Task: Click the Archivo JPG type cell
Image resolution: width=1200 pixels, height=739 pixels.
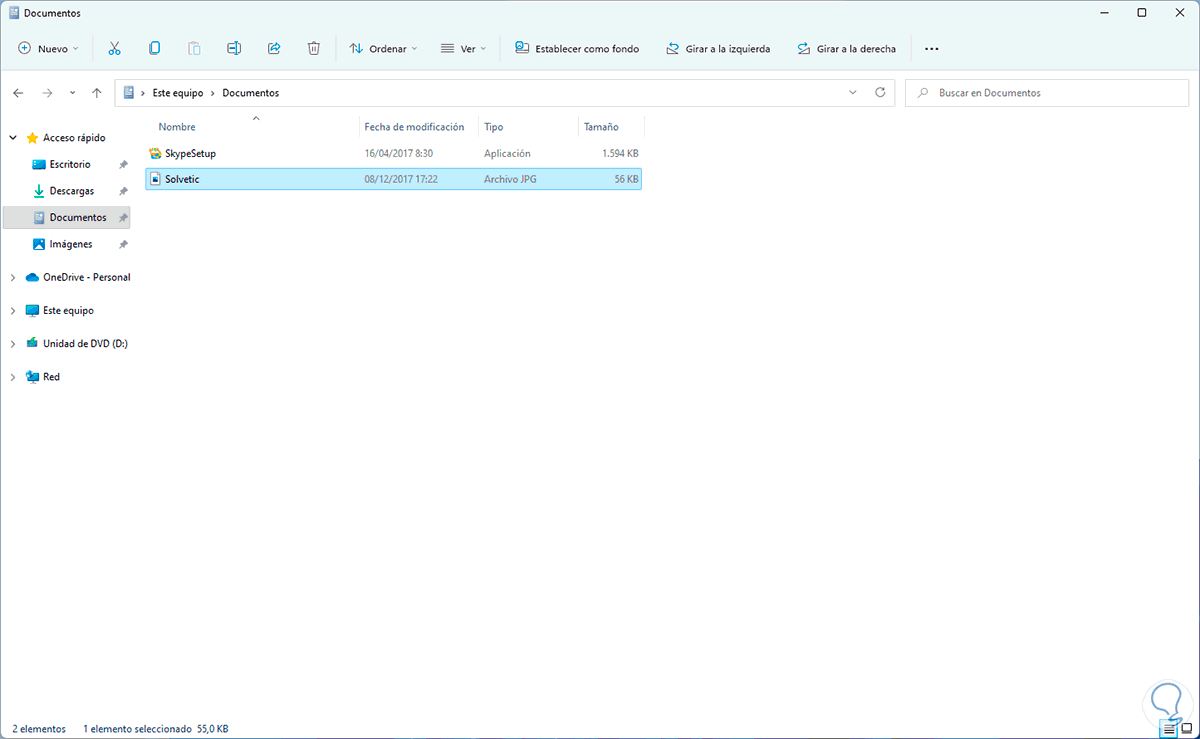Action: tap(508, 179)
